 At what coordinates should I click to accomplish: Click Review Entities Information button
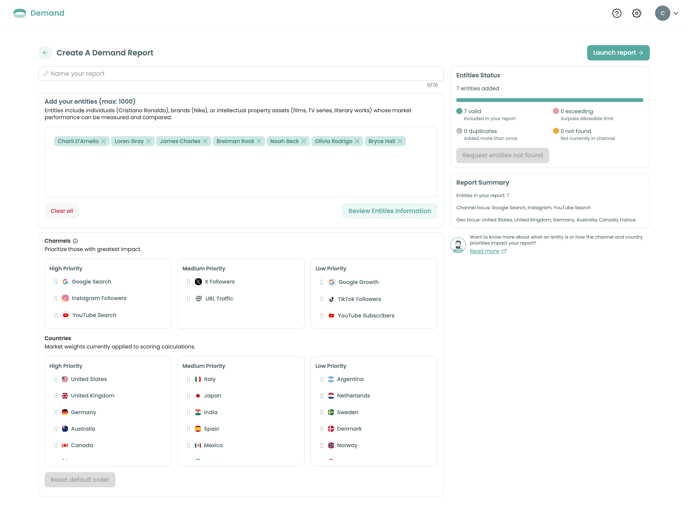389,211
